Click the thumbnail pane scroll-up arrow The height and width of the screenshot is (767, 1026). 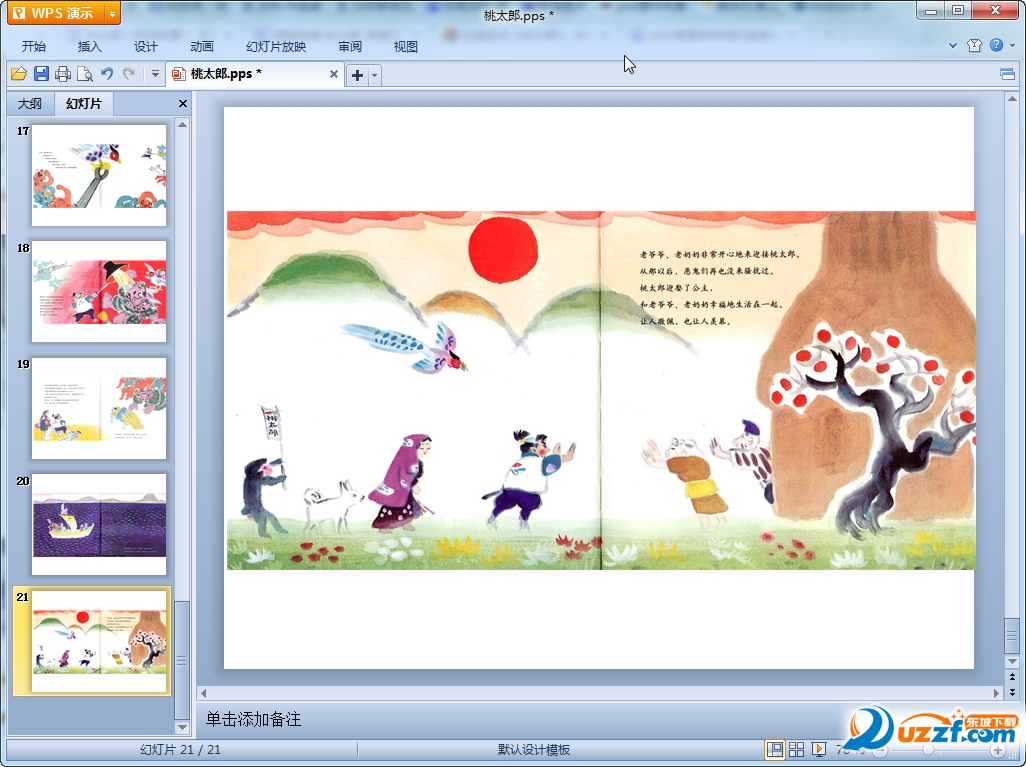click(183, 124)
